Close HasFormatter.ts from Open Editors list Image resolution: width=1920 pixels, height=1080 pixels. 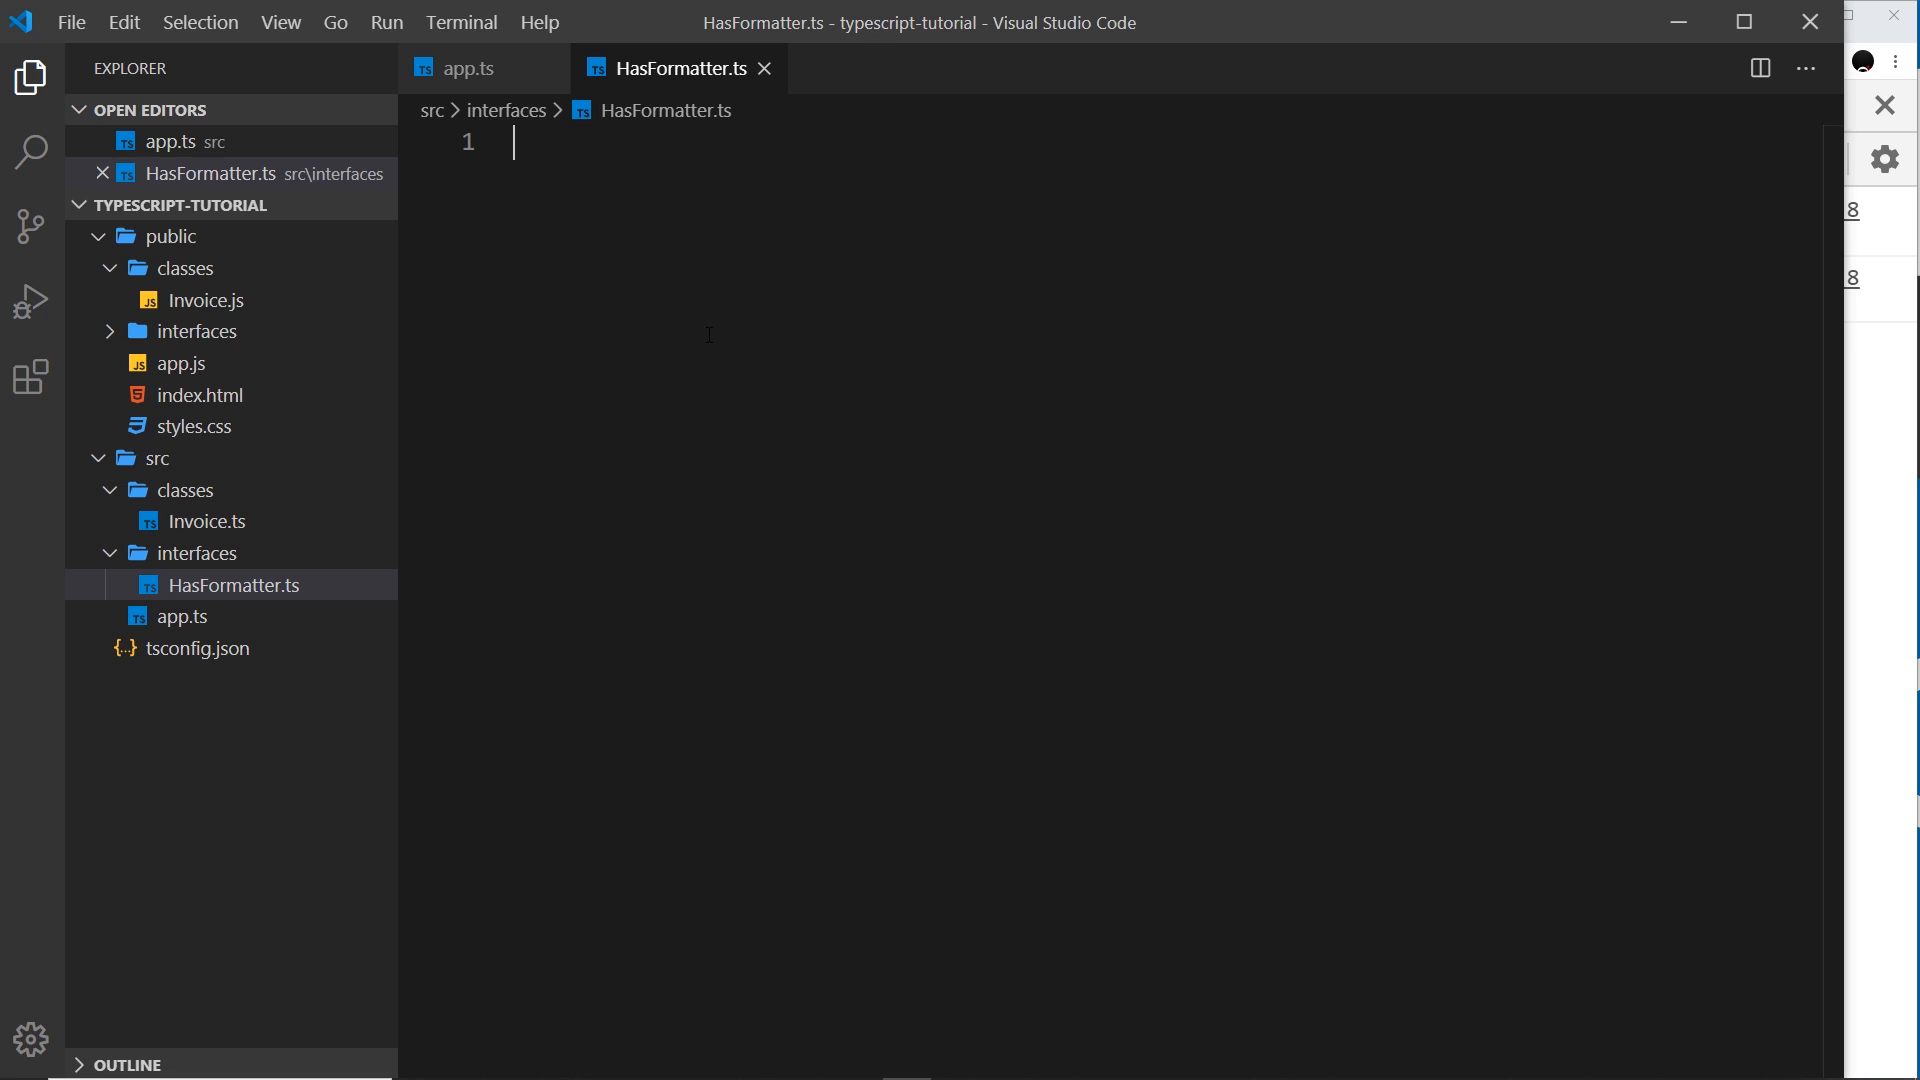click(x=102, y=173)
